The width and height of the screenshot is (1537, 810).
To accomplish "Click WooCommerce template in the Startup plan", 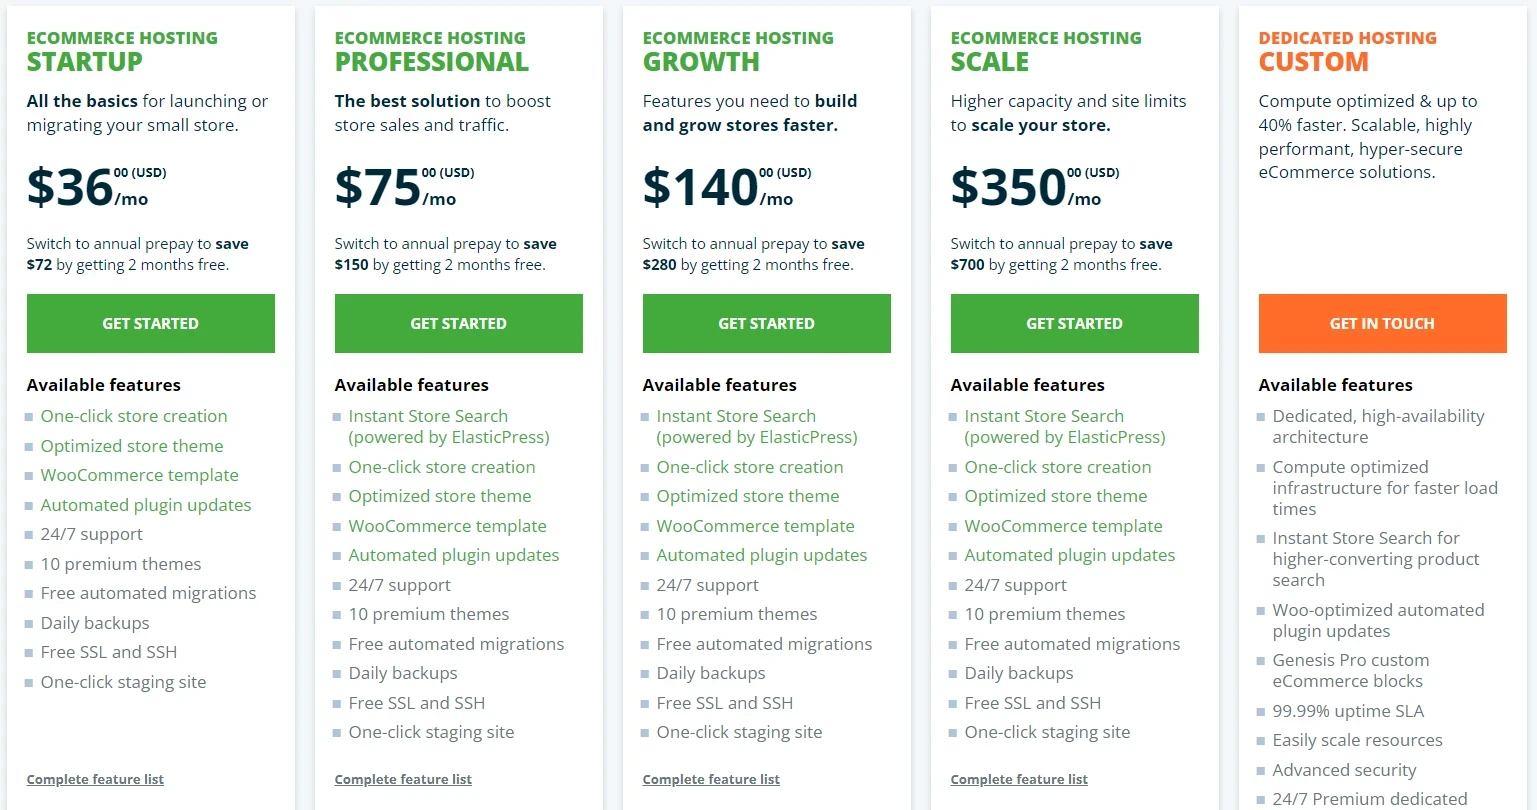I will 140,475.
